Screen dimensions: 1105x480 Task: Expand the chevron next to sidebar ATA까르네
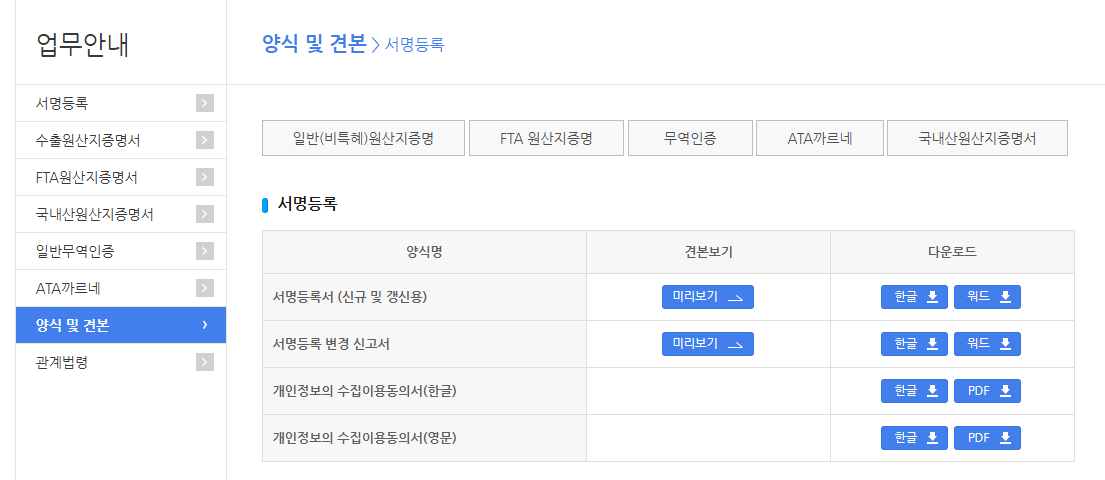(x=204, y=288)
